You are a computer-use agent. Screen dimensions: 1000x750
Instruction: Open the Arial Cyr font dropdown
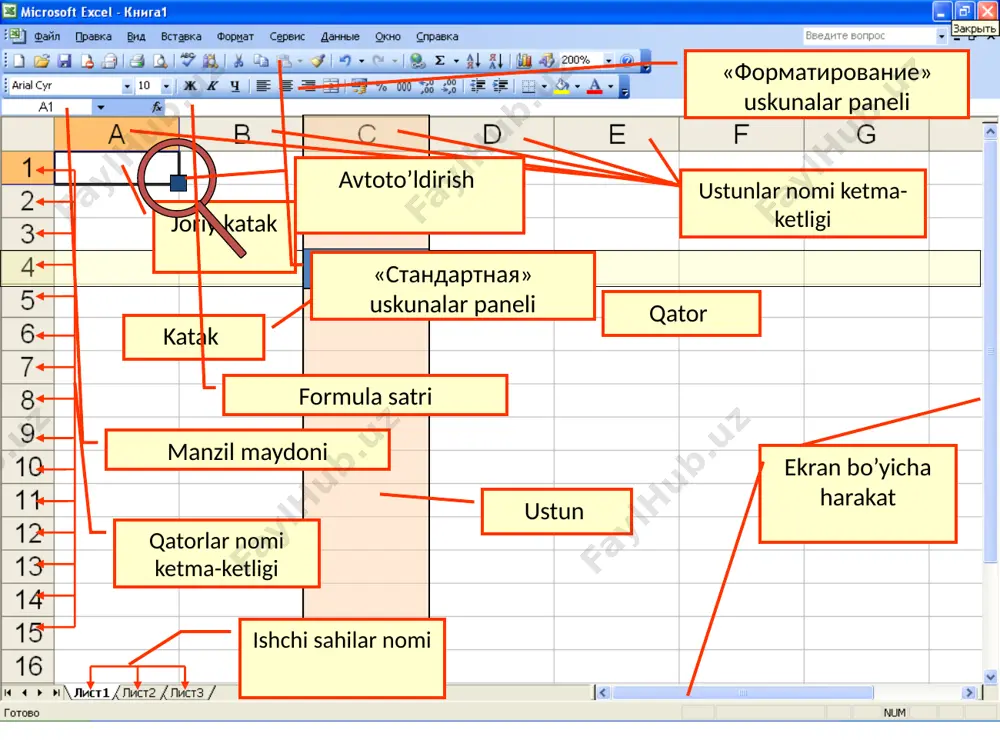click(127, 86)
